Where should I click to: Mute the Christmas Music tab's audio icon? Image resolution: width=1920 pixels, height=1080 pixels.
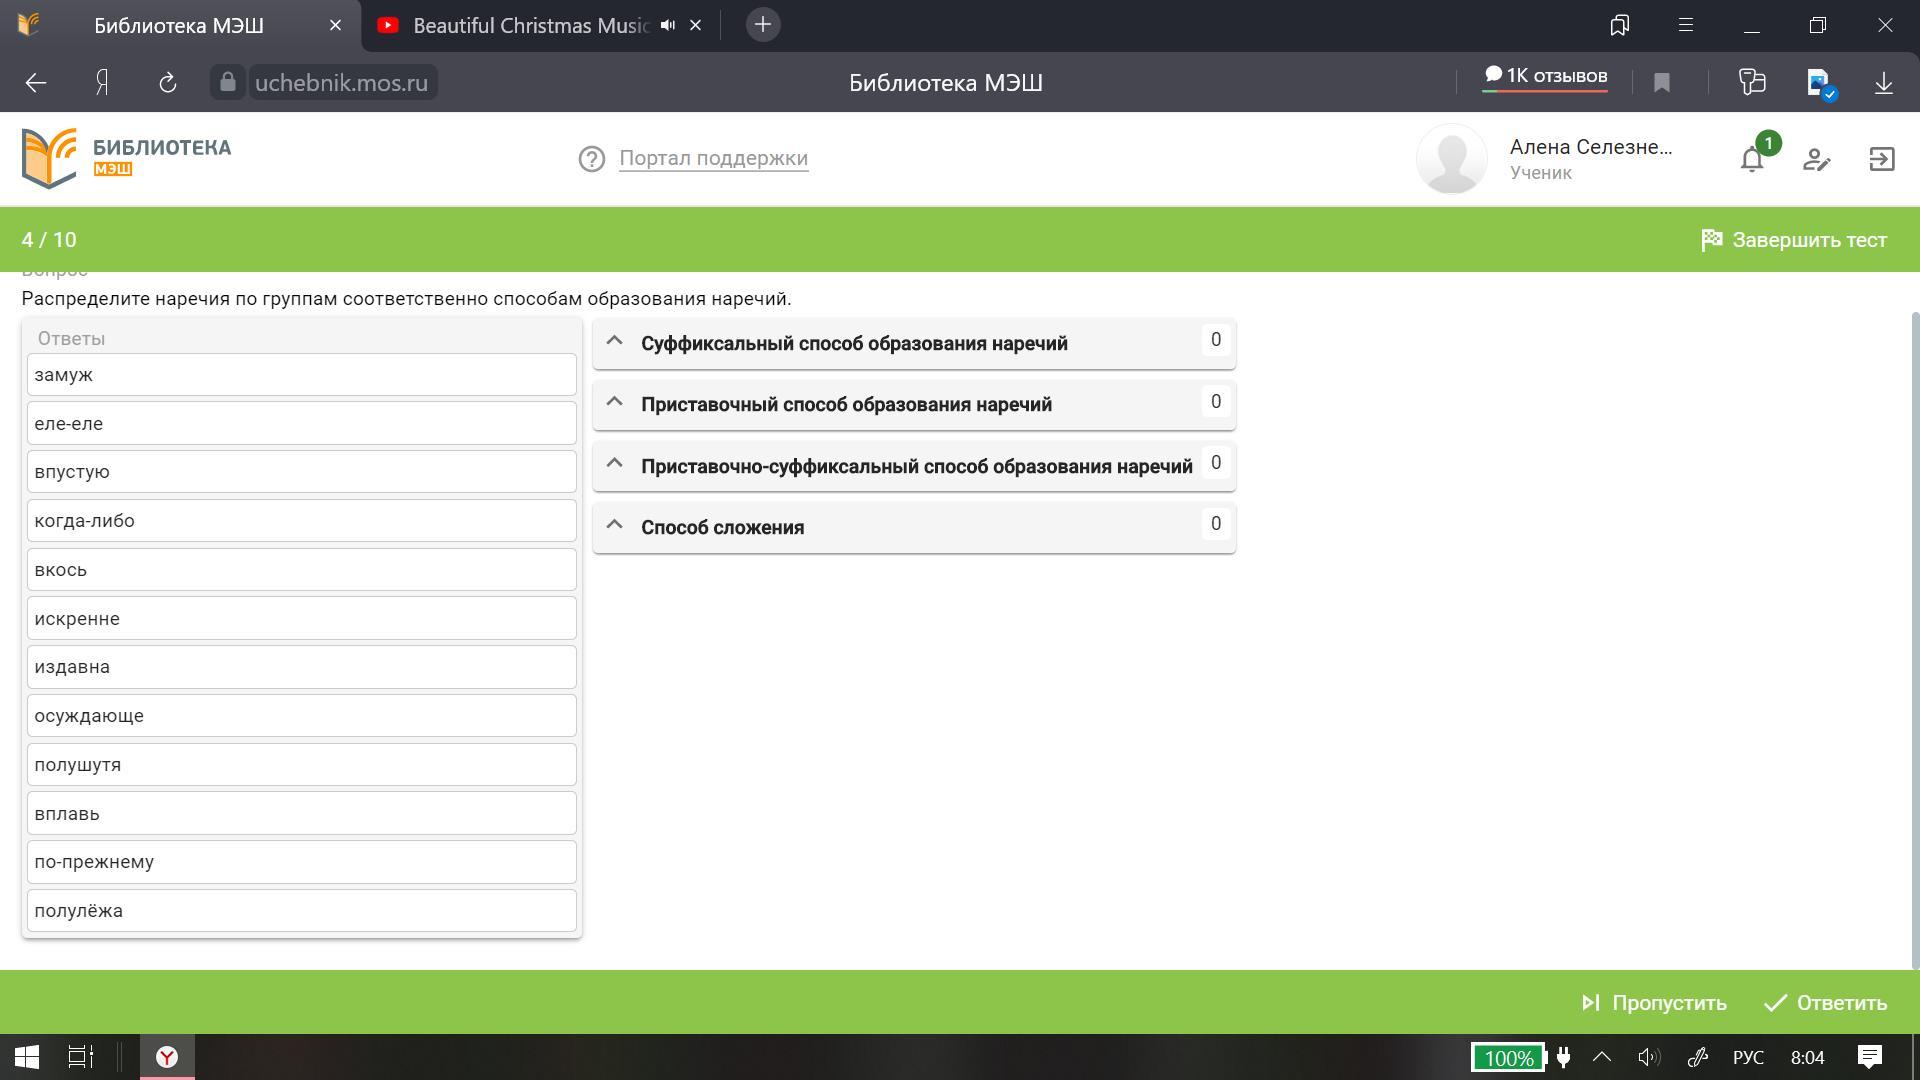click(667, 25)
